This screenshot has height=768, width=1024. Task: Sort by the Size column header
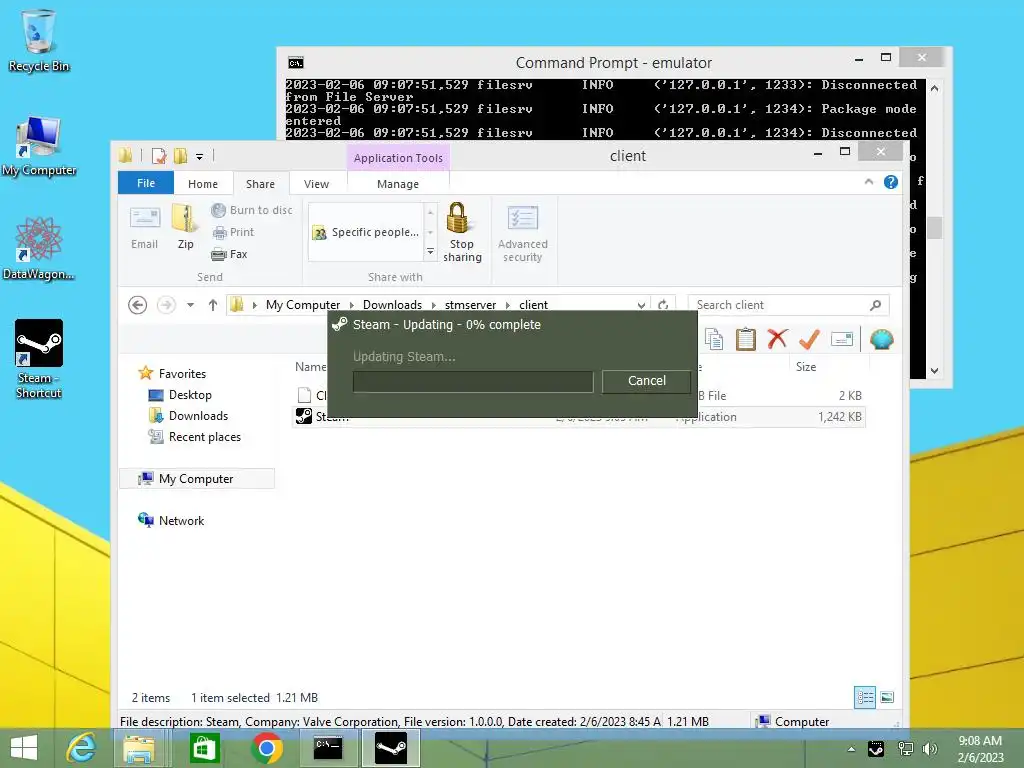click(x=806, y=367)
